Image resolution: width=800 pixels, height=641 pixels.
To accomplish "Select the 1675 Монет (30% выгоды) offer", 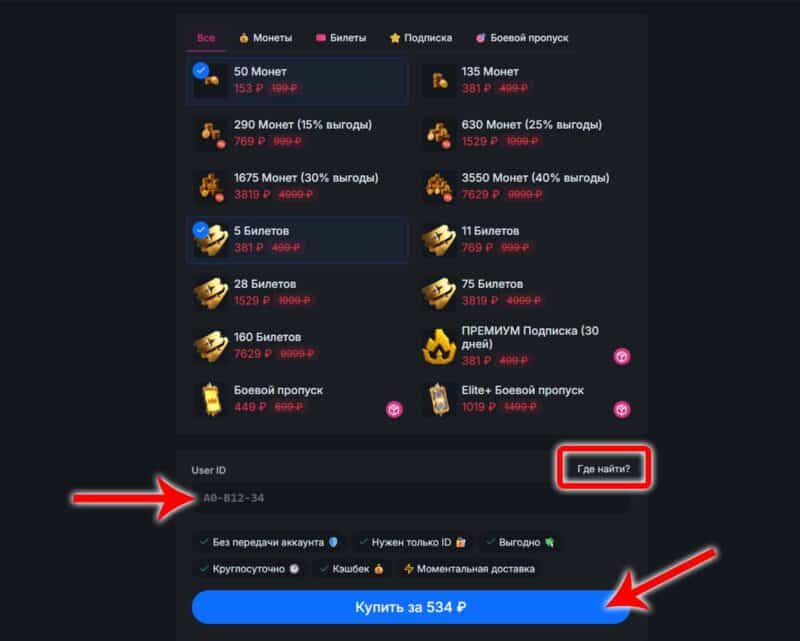I will [297, 187].
